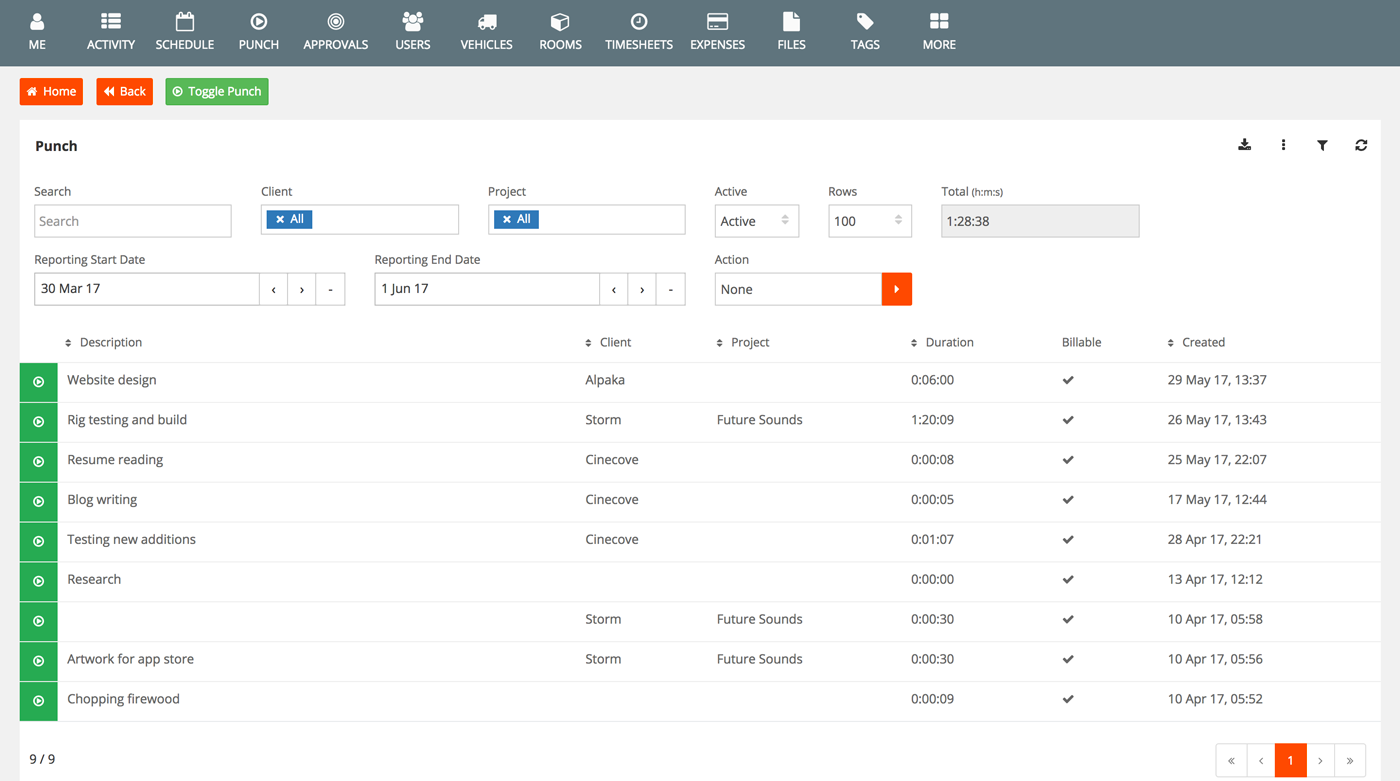Click the filter funnel icon

1322,145
